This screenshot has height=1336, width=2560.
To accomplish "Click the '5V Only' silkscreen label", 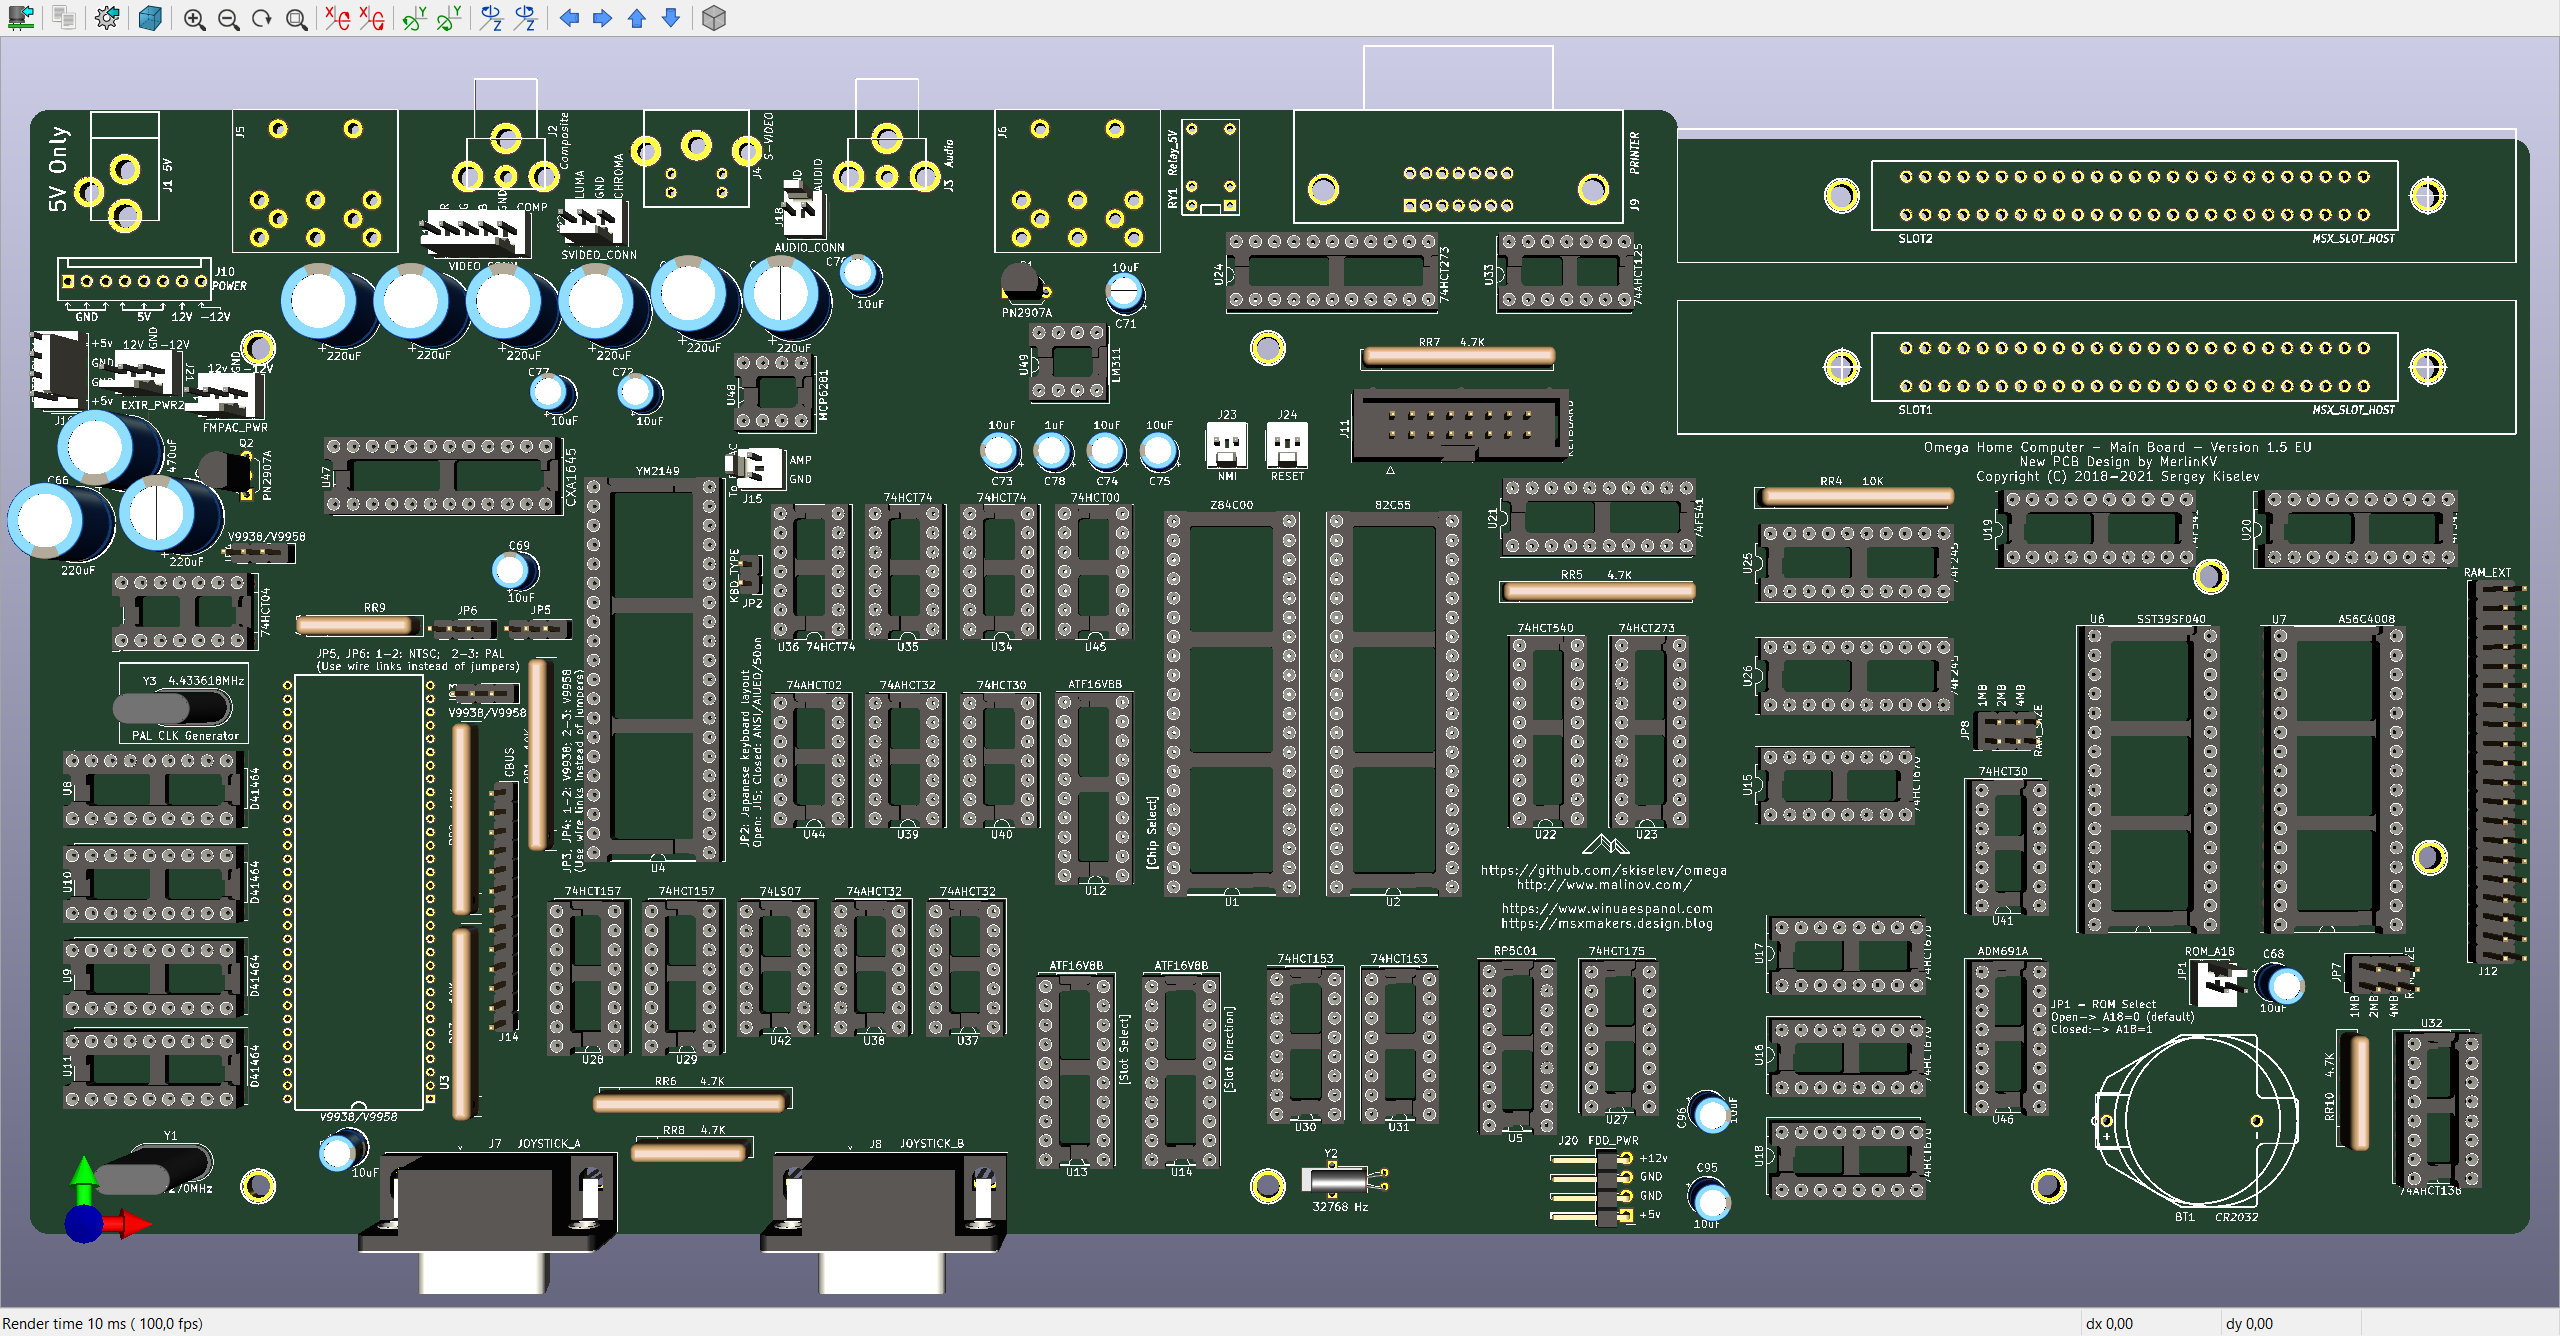I will click(x=58, y=168).
